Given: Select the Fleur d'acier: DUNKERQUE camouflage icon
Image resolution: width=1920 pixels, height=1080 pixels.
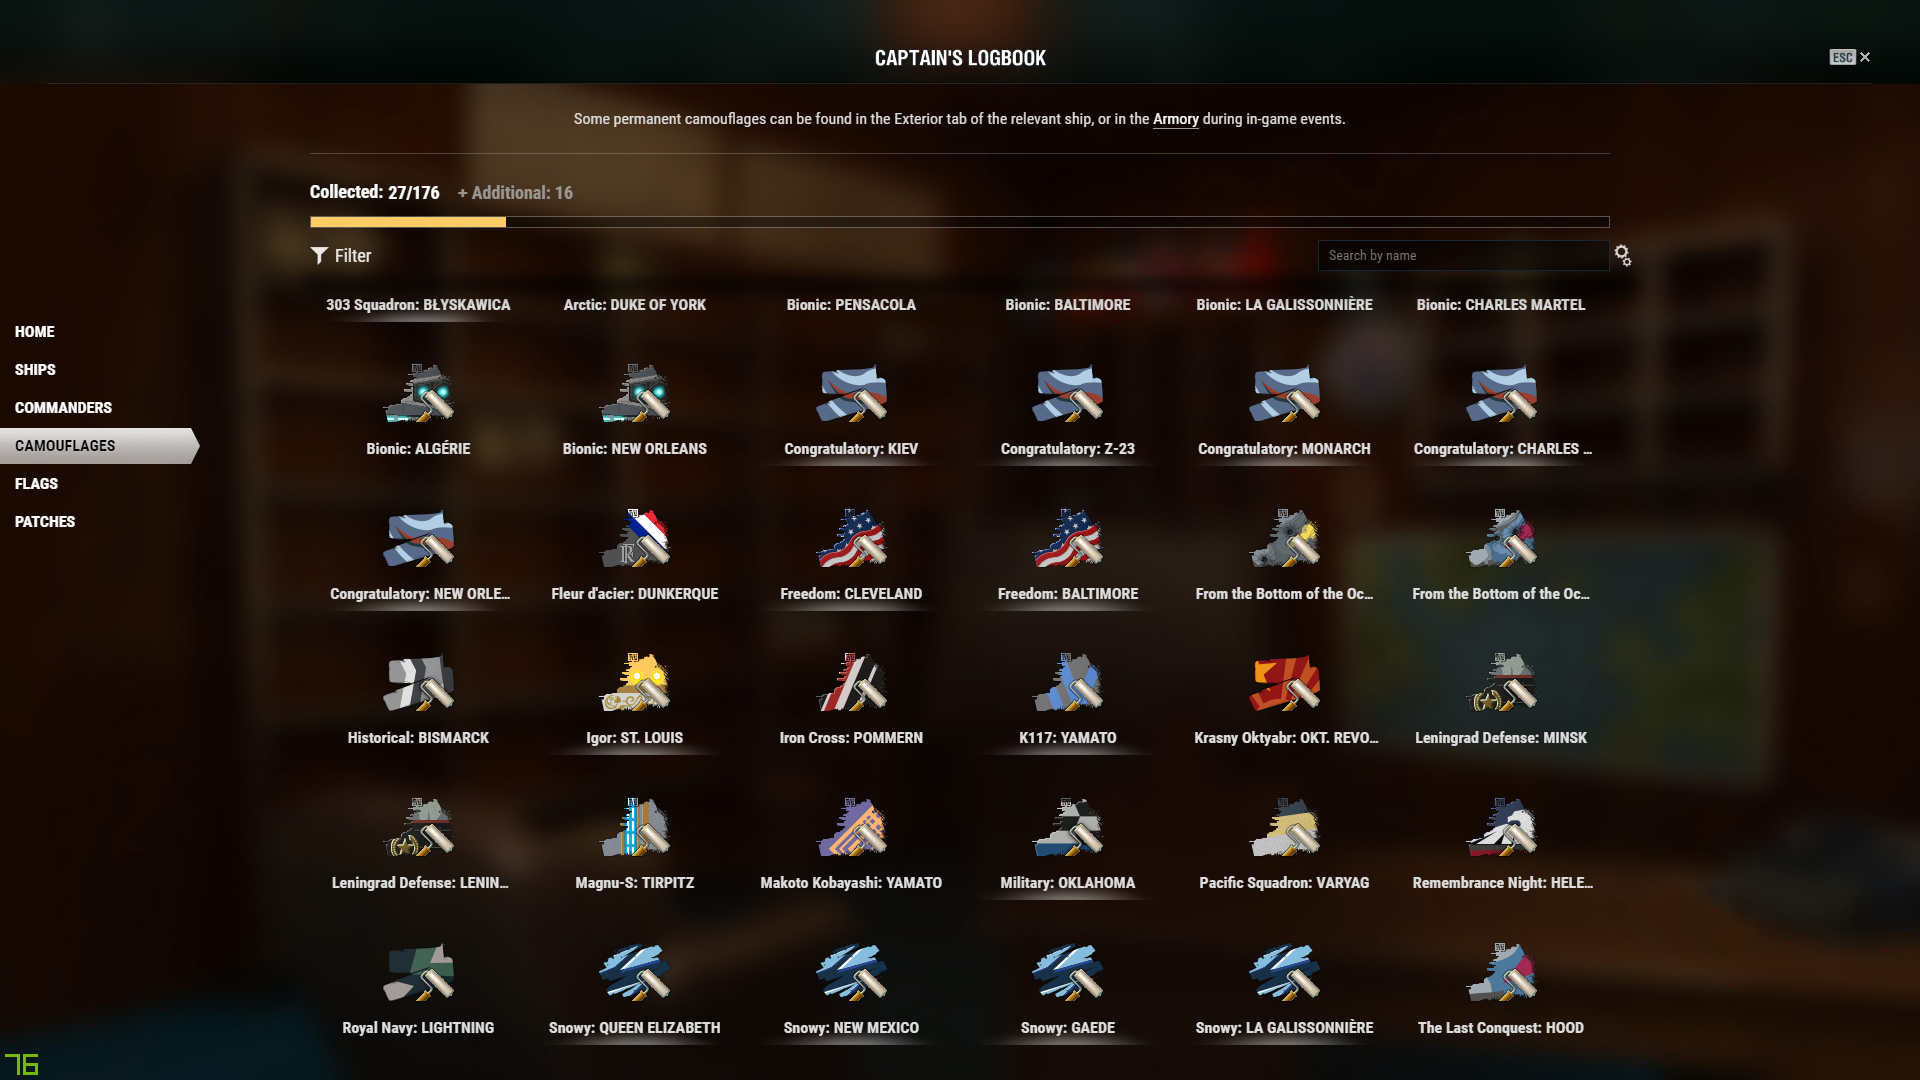Looking at the screenshot, I should 634,538.
